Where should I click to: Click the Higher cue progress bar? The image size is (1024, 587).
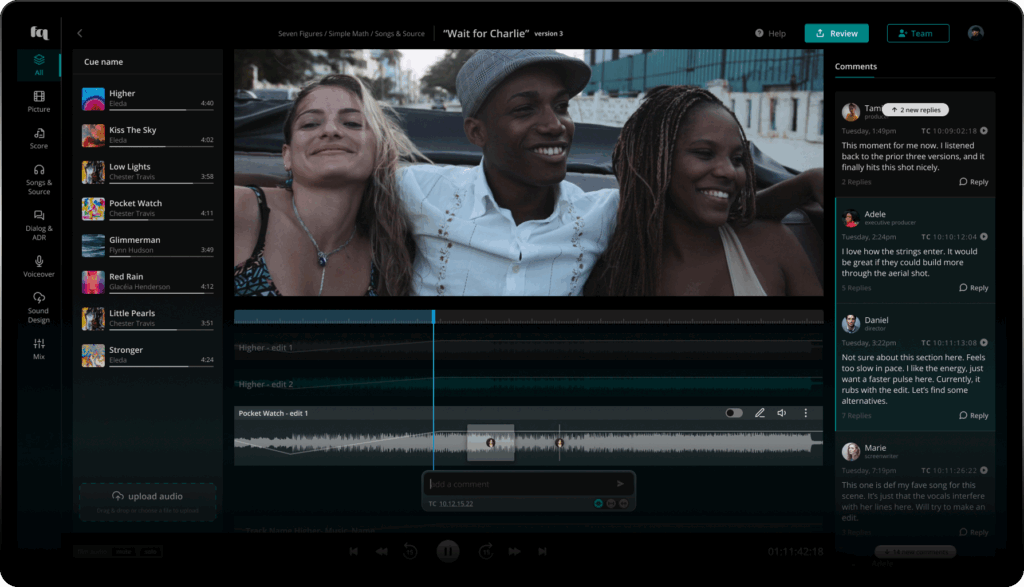[160, 109]
